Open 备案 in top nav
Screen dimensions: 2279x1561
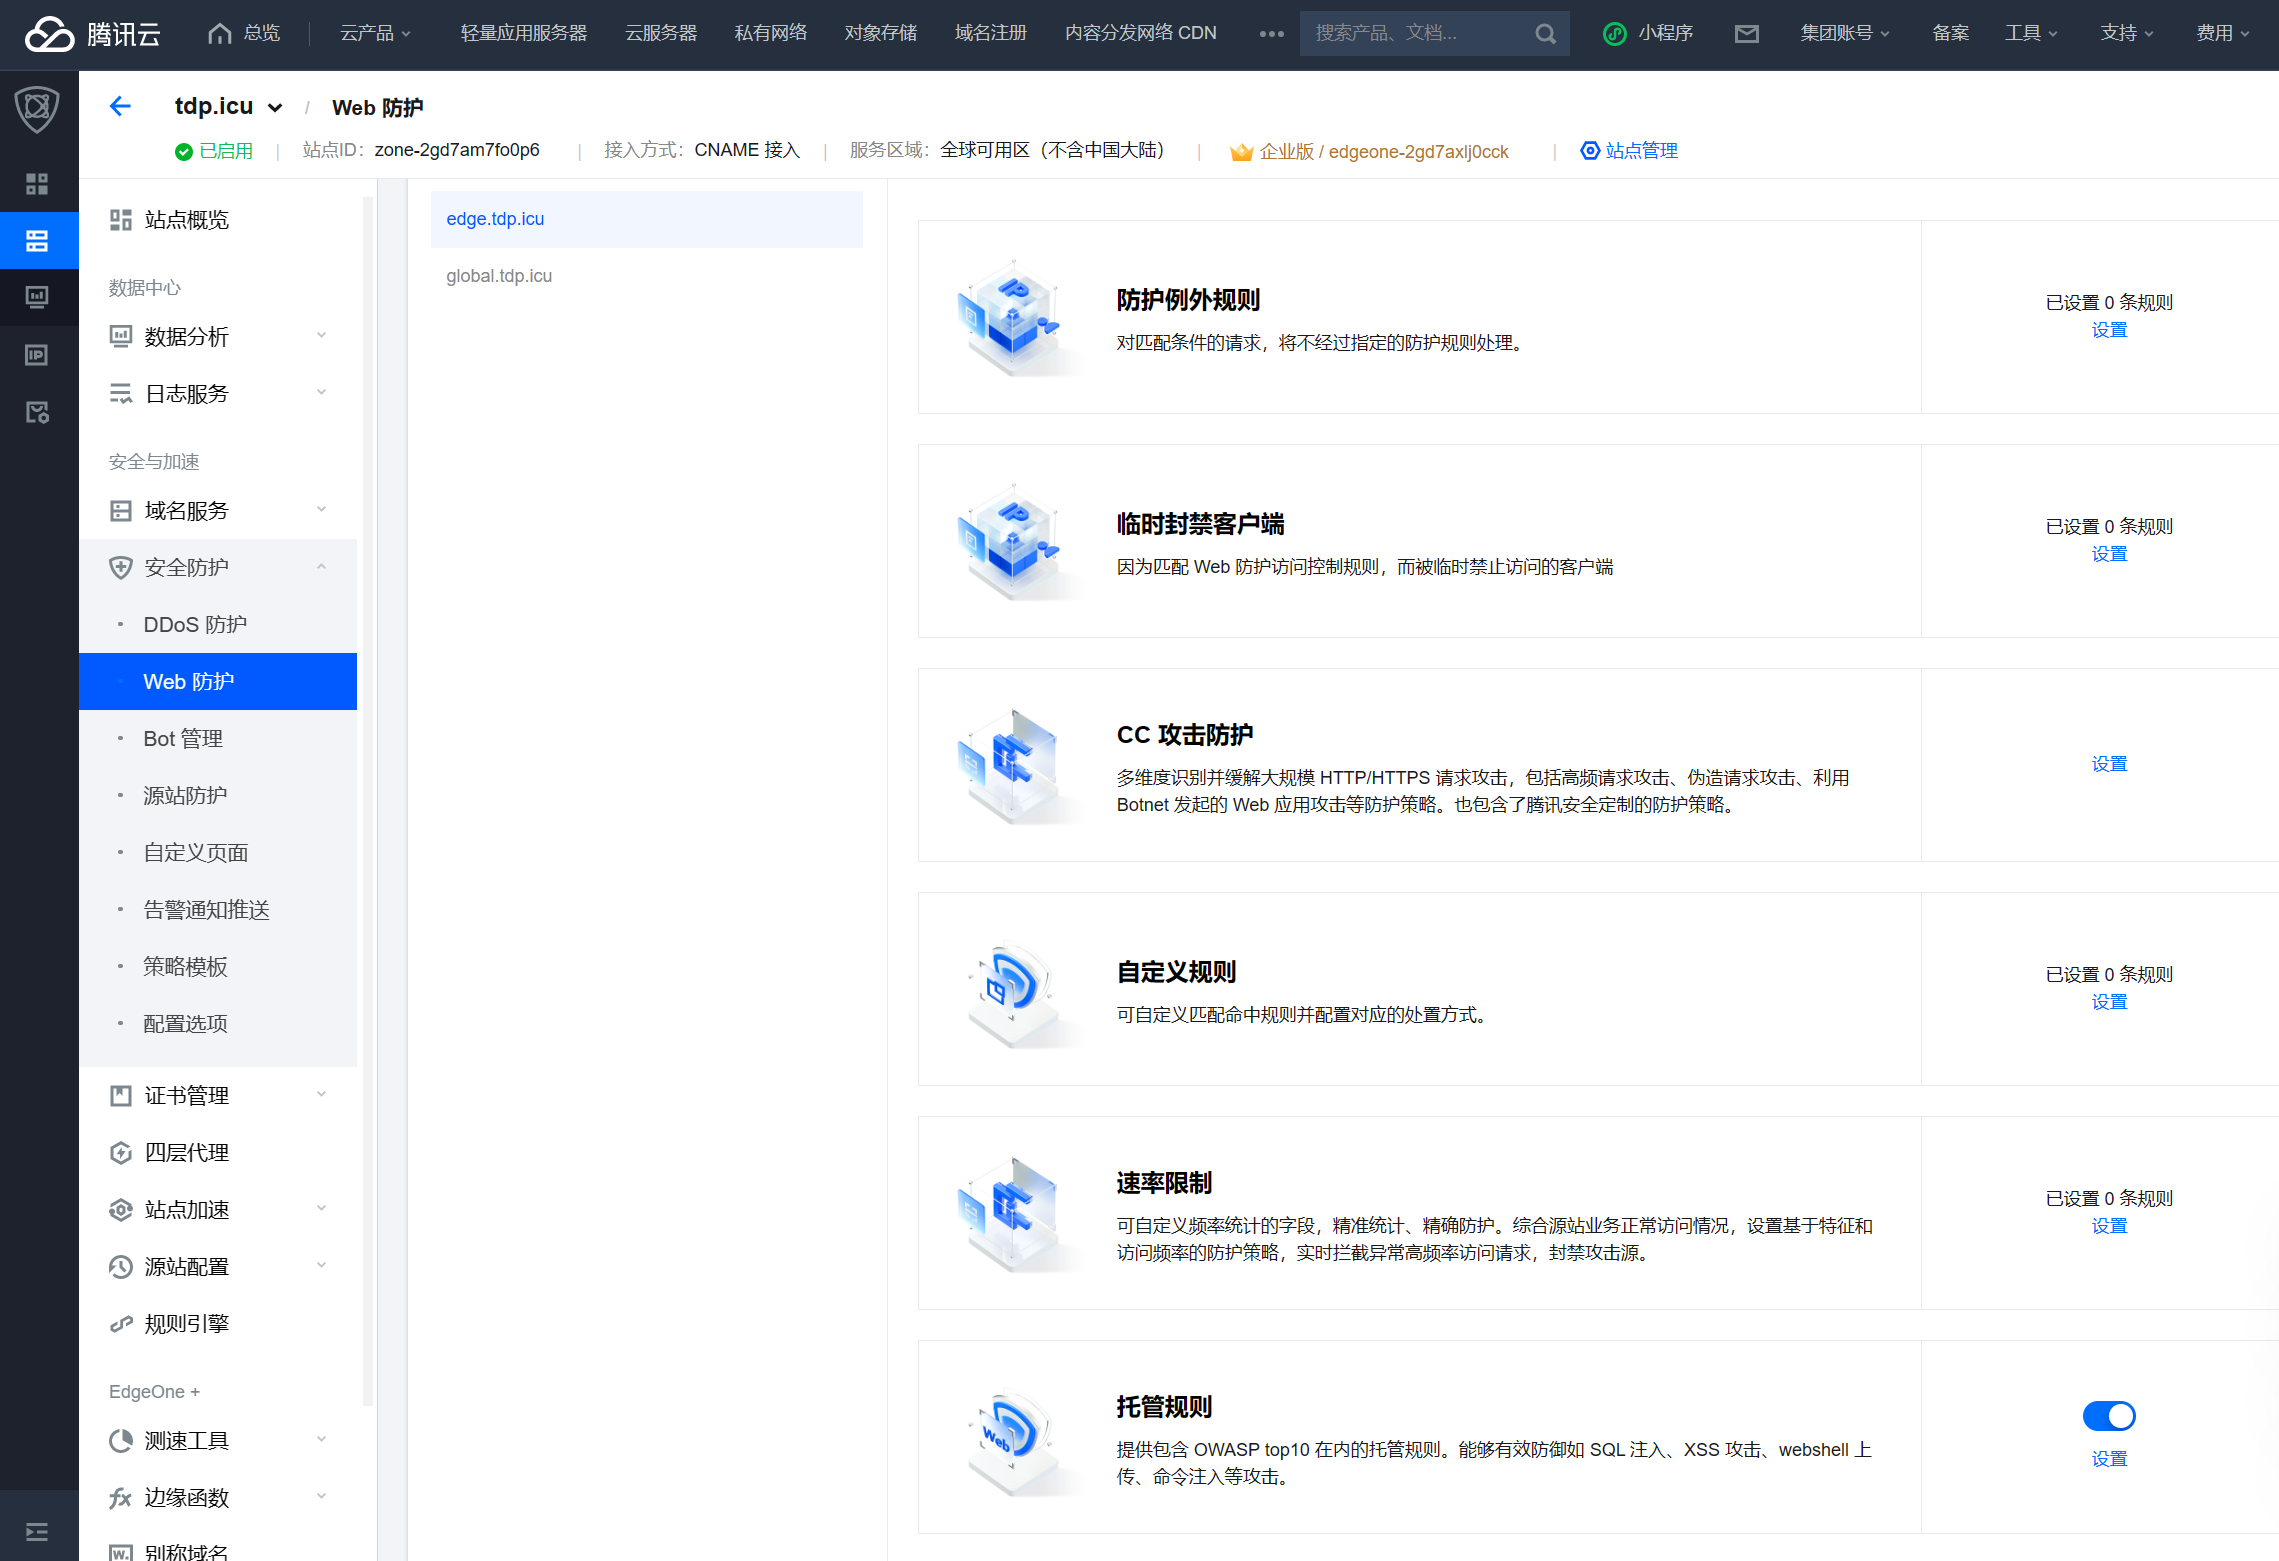(1950, 34)
